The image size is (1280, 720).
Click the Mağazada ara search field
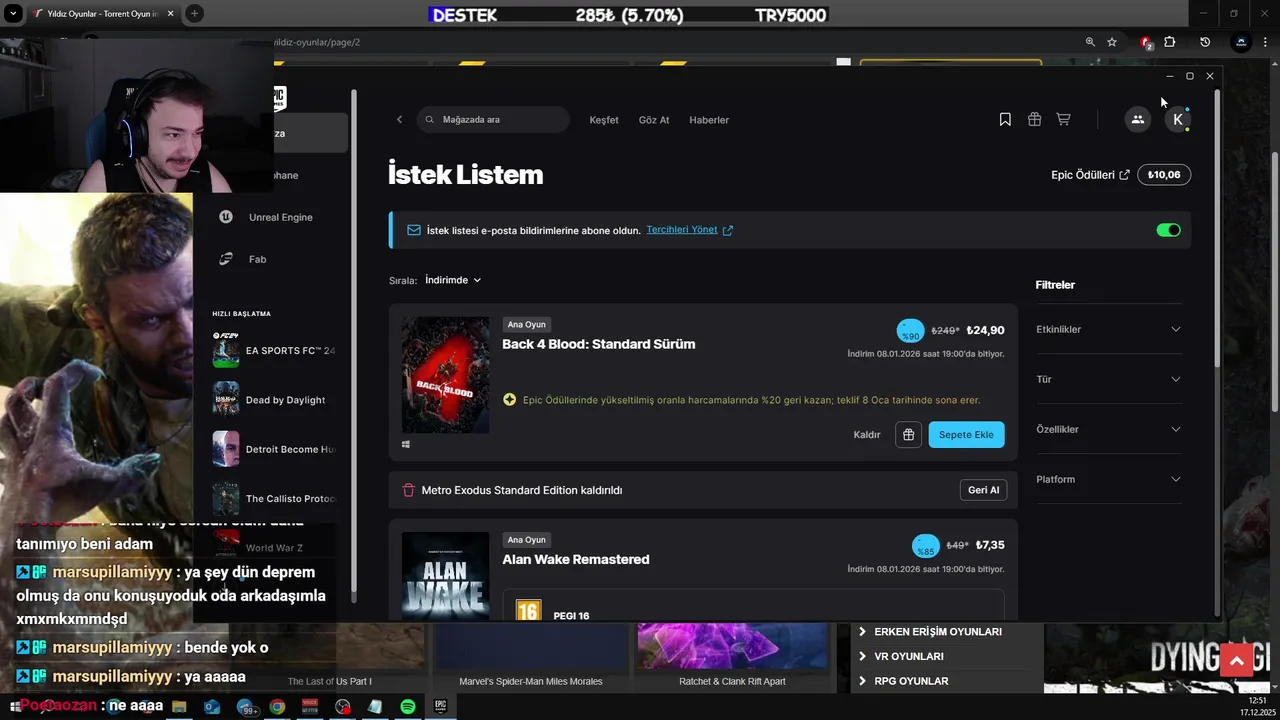click(493, 120)
